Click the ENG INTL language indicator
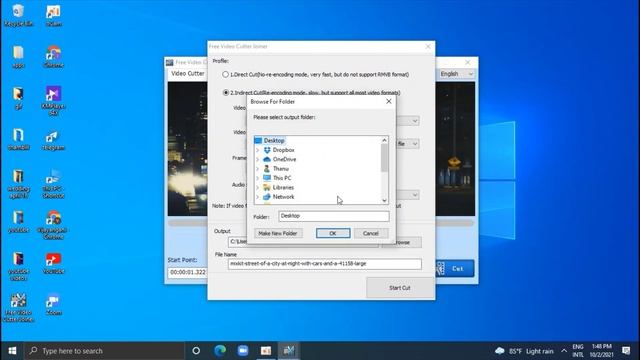This screenshot has width=640, height=360. click(x=578, y=351)
